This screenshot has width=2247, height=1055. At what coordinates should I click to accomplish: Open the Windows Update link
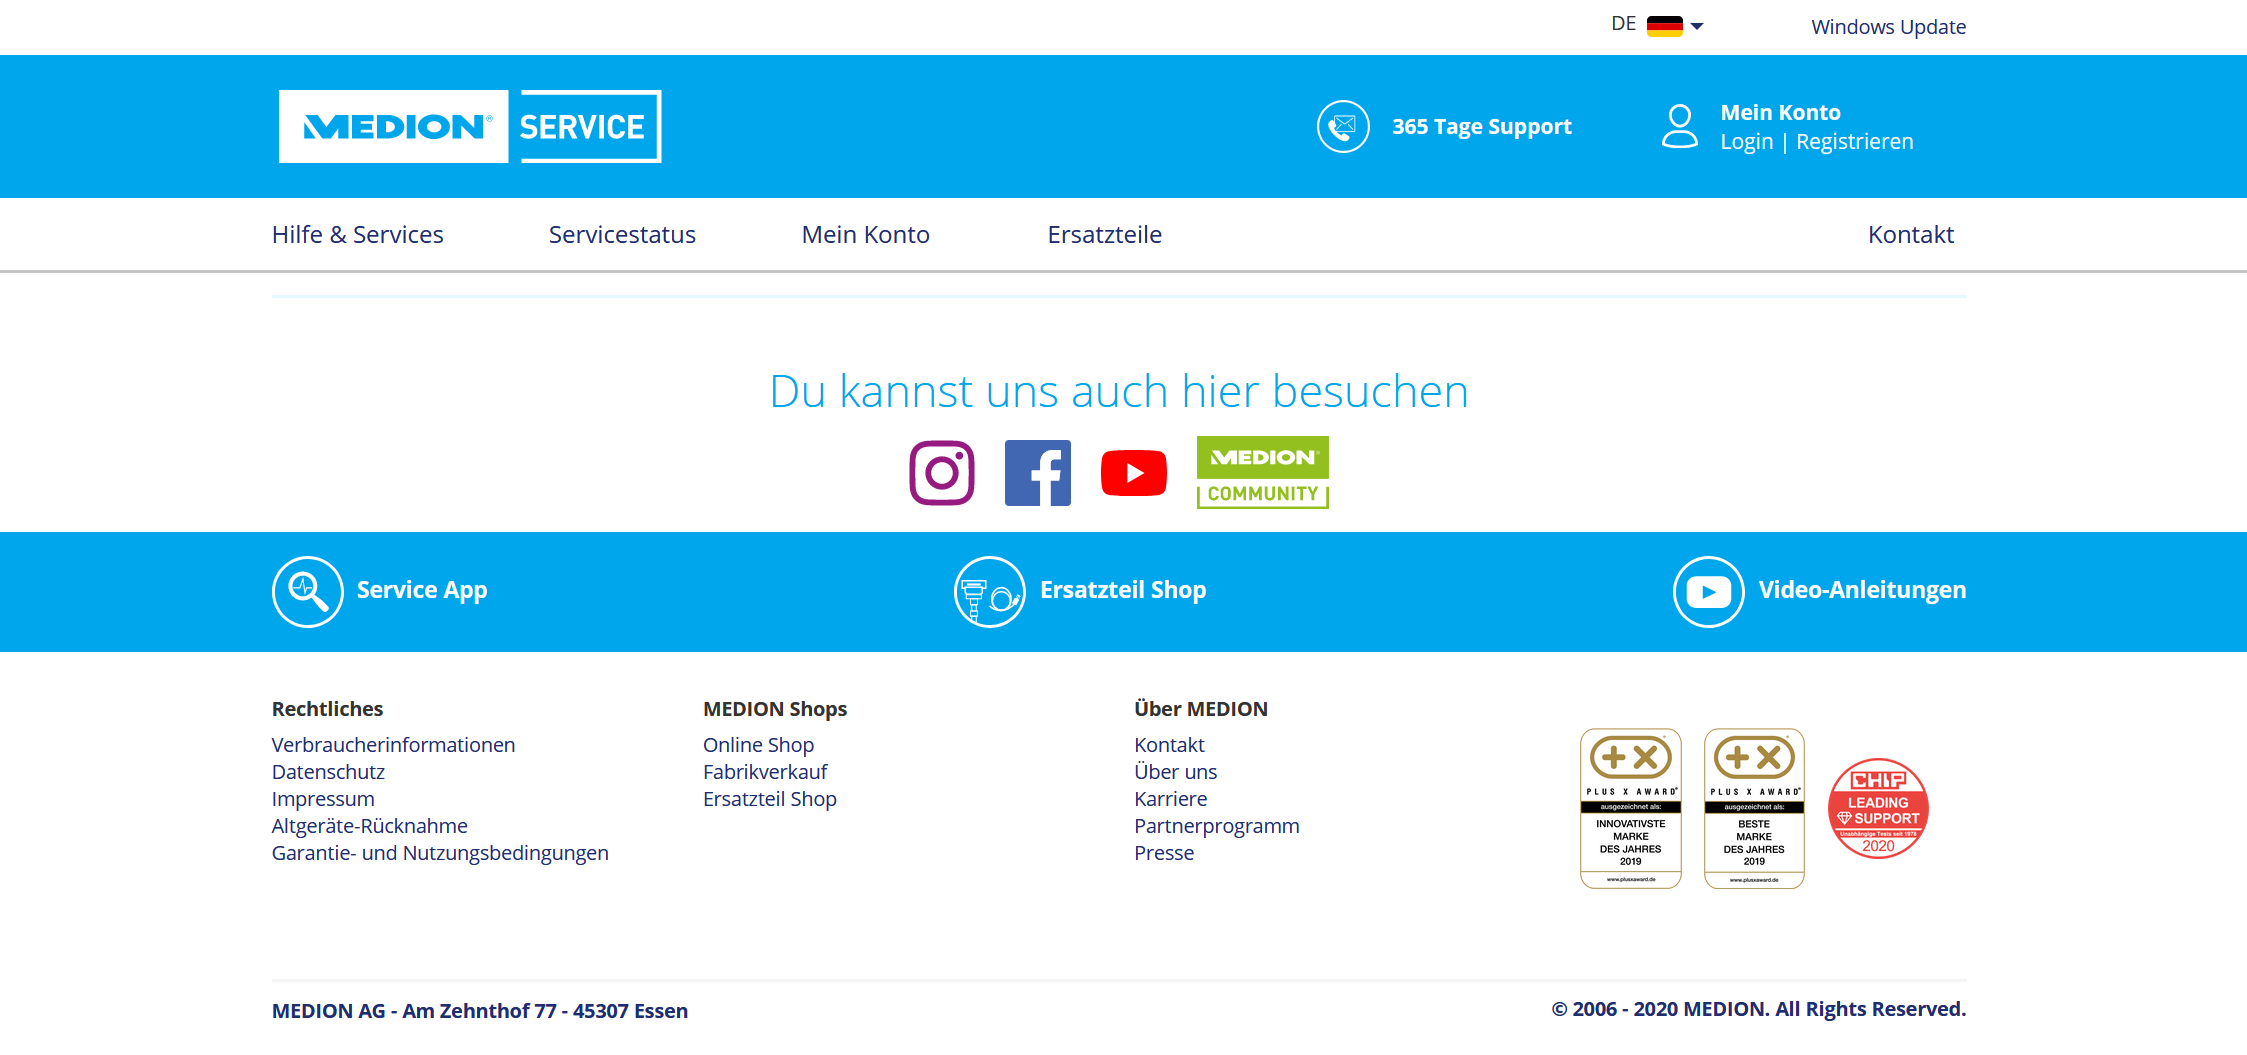pos(1888,27)
